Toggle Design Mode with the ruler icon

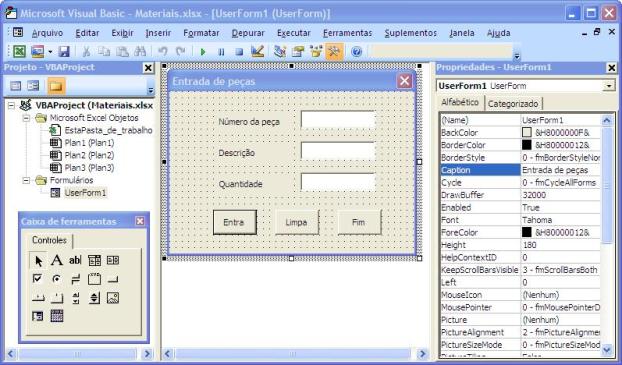click(257, 52)
